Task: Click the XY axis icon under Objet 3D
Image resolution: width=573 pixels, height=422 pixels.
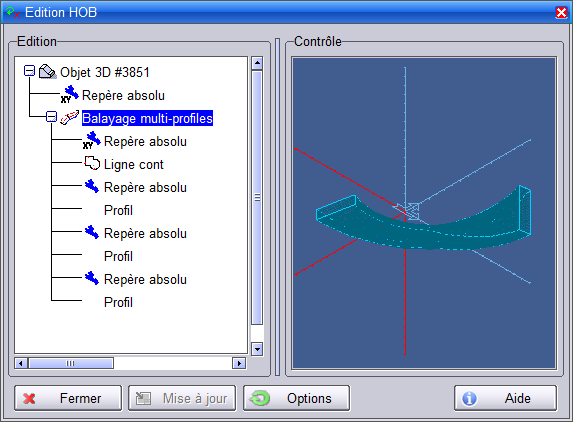Action: tap(69, 94)
